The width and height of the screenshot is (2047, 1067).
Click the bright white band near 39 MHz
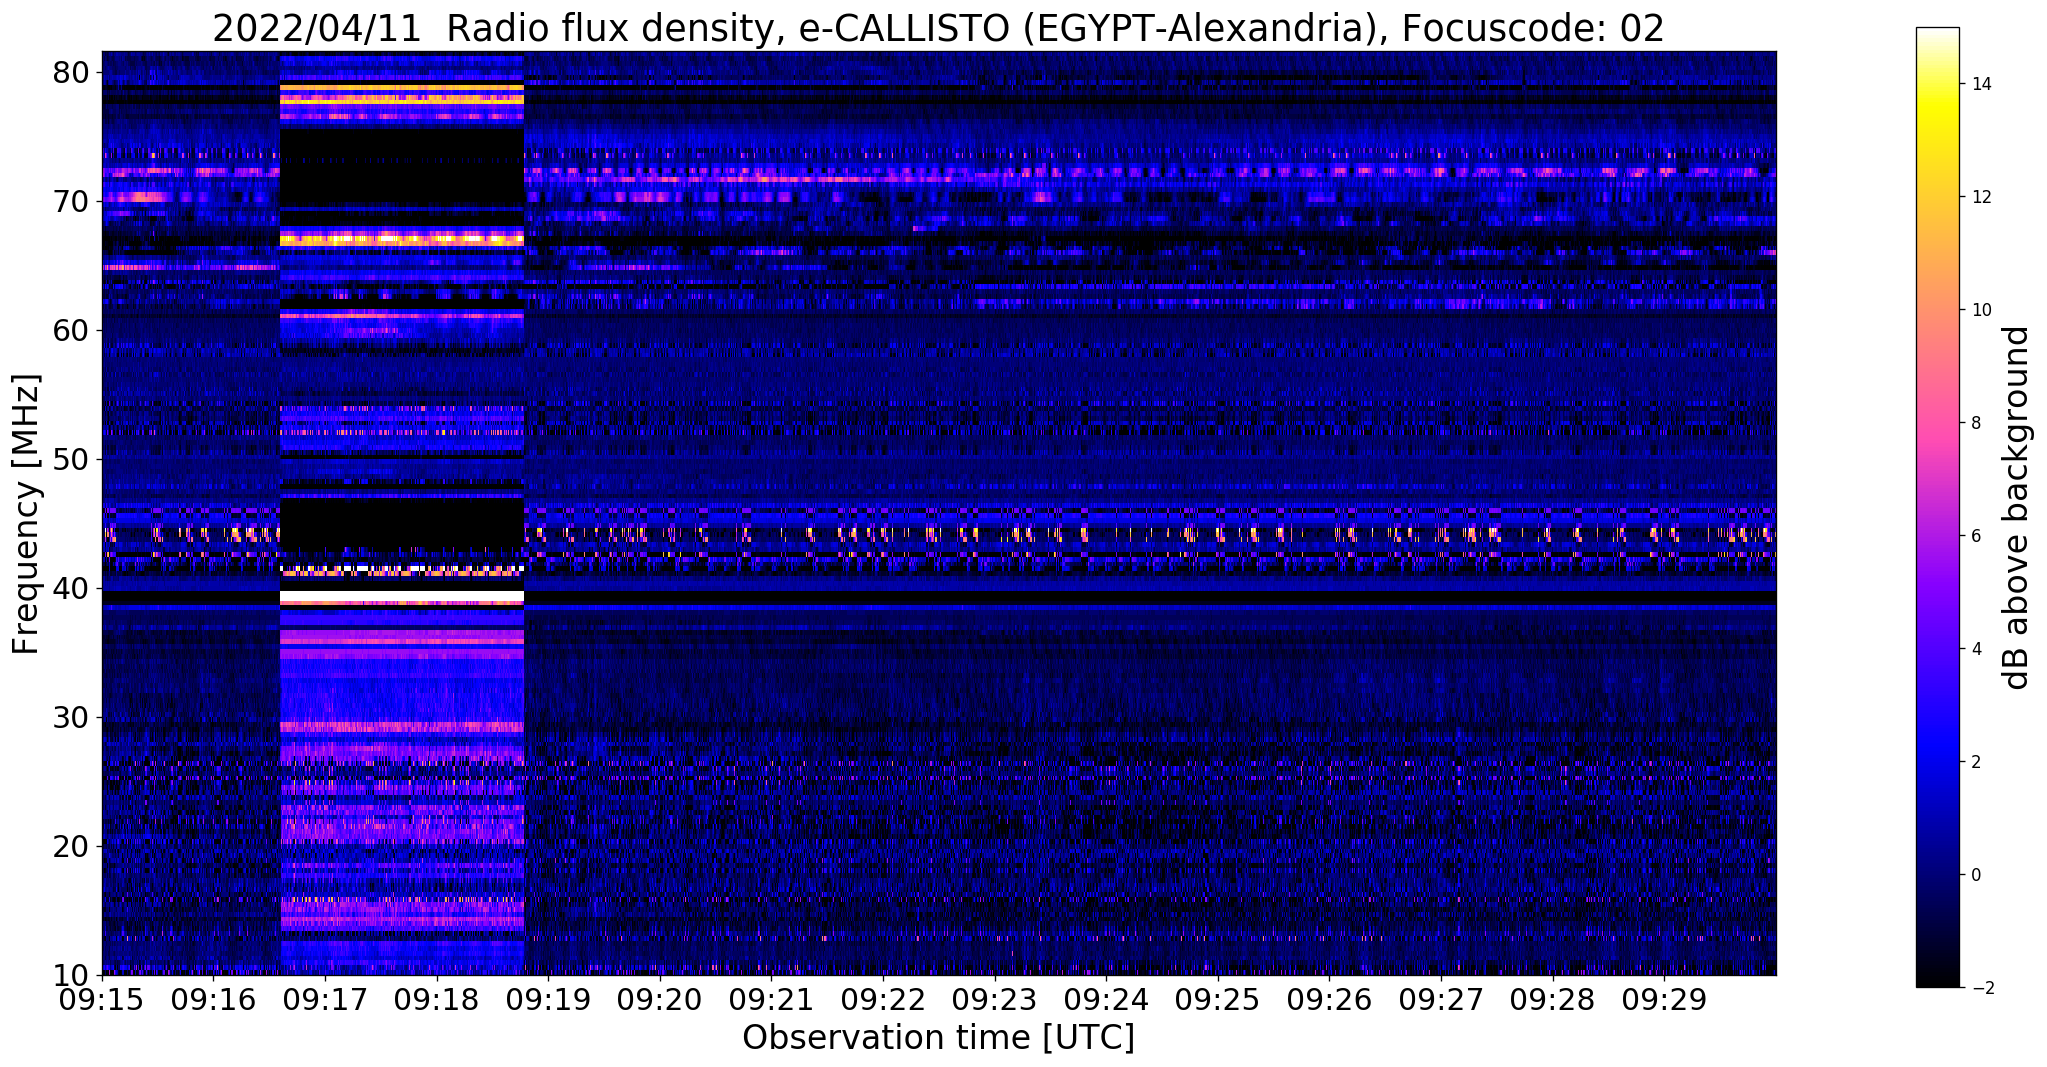[x=402, y=597]
